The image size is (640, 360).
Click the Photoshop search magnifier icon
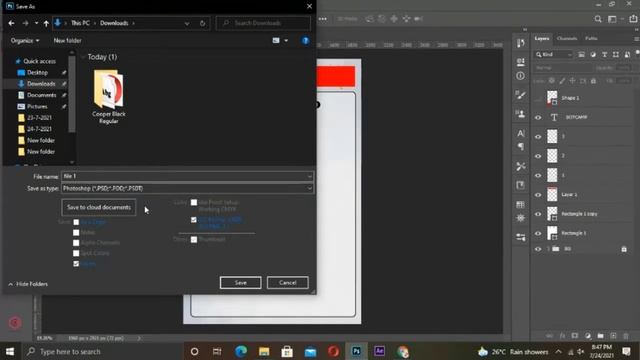pyautogui.click(x=598, y=19)
